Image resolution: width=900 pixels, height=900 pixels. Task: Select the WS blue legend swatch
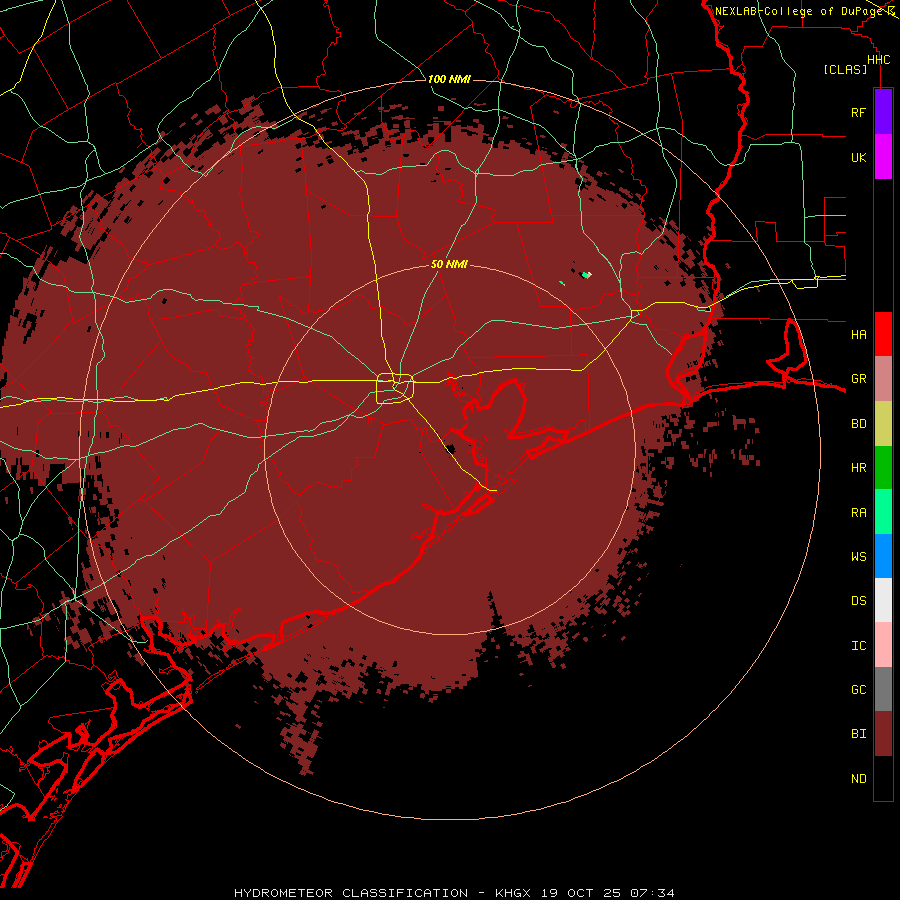point(883,556)
